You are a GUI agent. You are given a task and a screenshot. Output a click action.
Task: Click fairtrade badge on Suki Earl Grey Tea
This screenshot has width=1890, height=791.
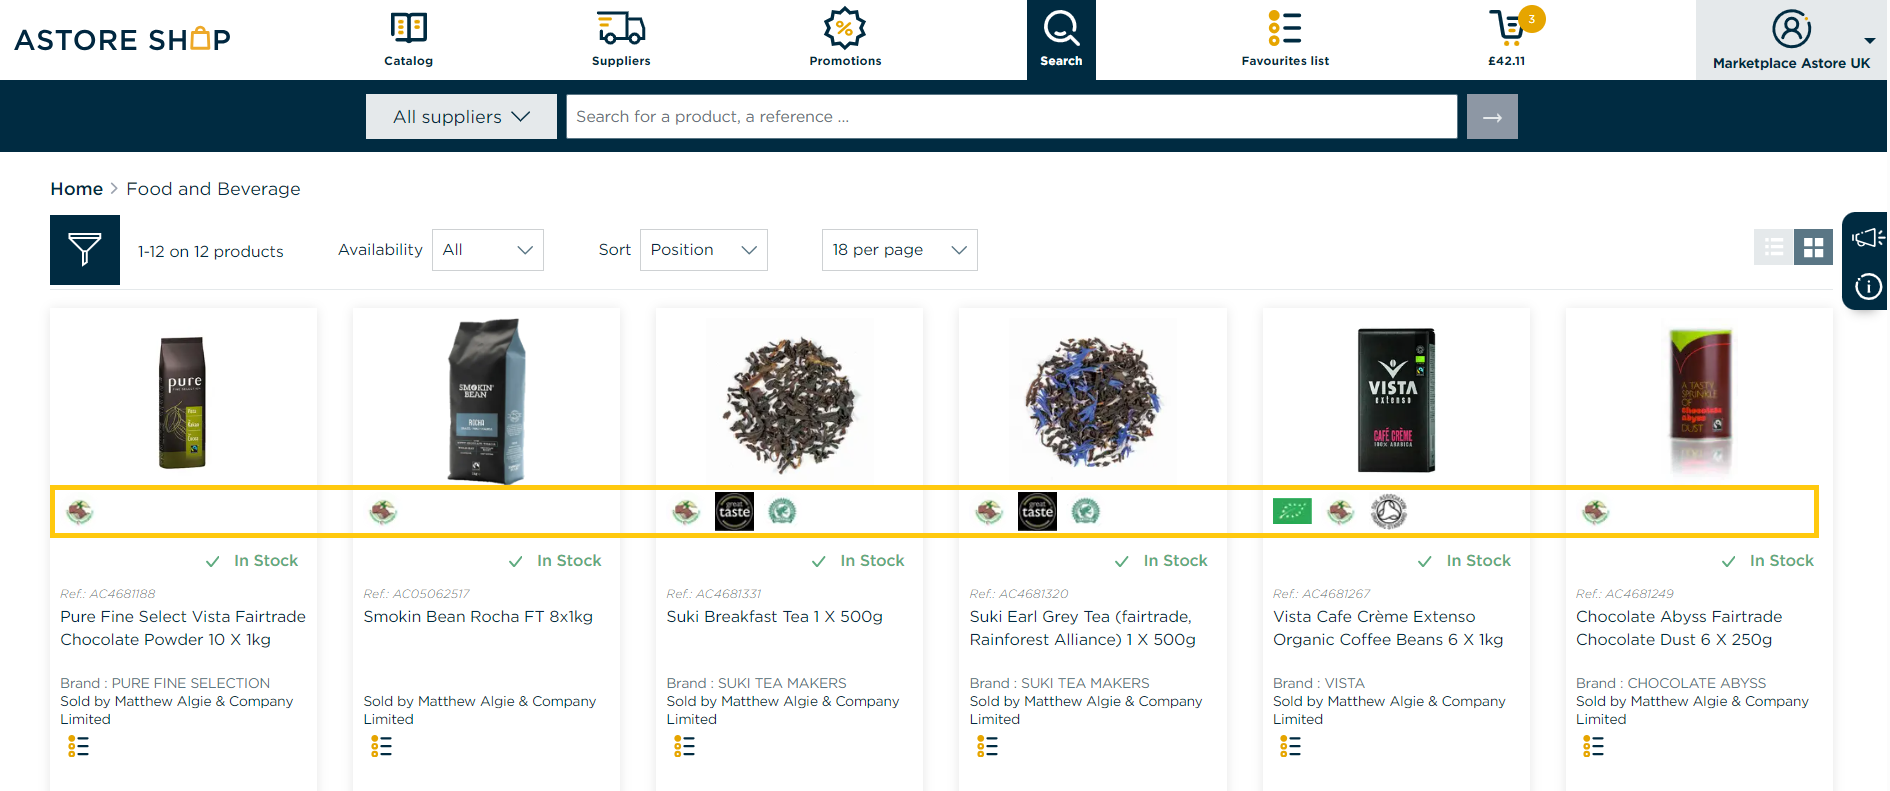(x=989, y=512)
